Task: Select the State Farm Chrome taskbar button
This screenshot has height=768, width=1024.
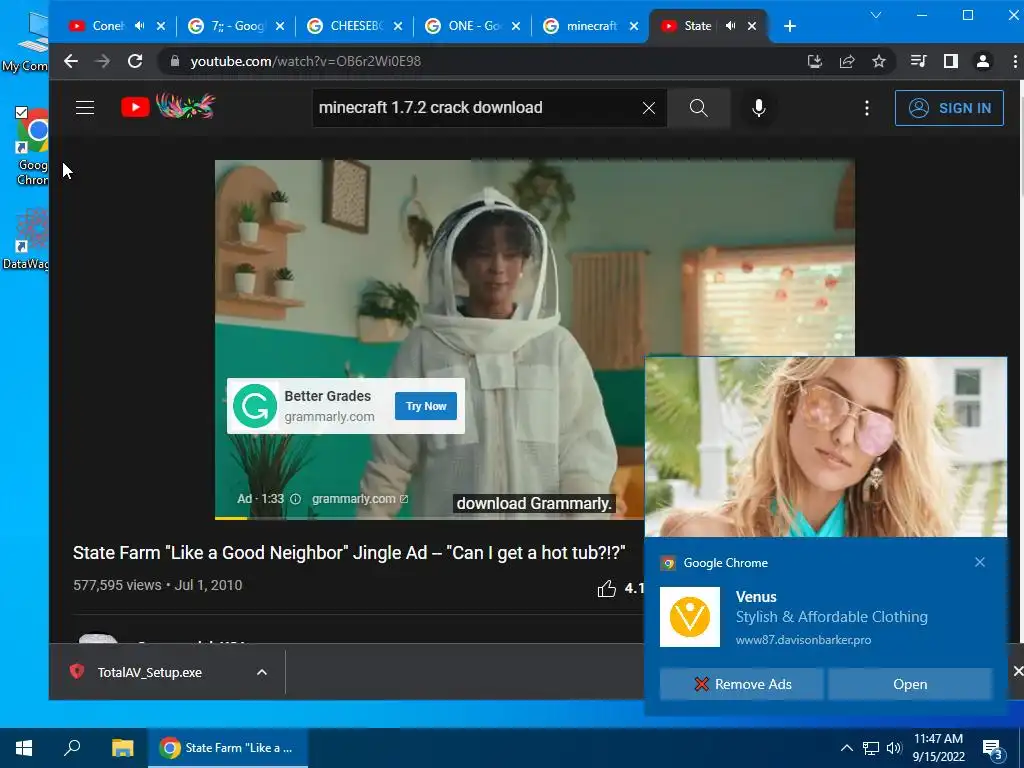Action: (228, 748)
